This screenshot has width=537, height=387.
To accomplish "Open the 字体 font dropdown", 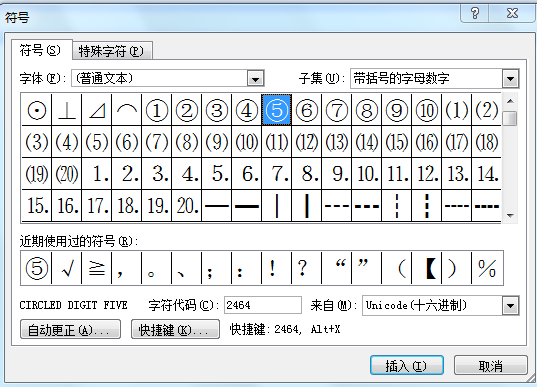I will click(255, 79).
